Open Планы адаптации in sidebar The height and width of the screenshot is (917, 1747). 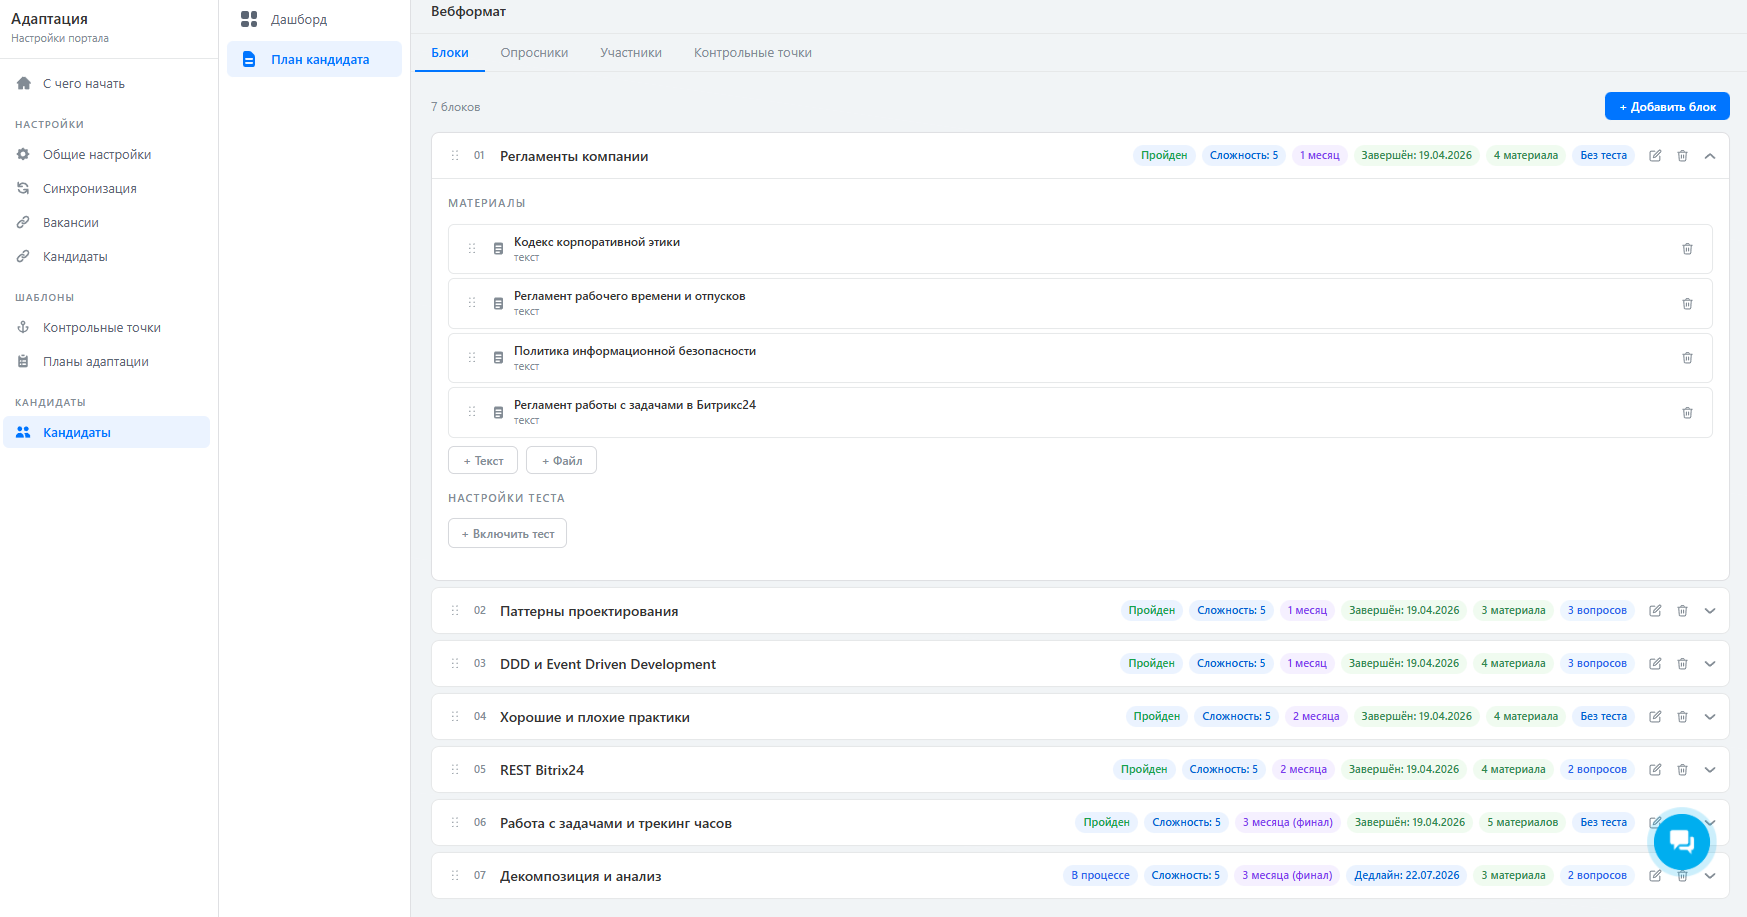click(x=95, y=362)
